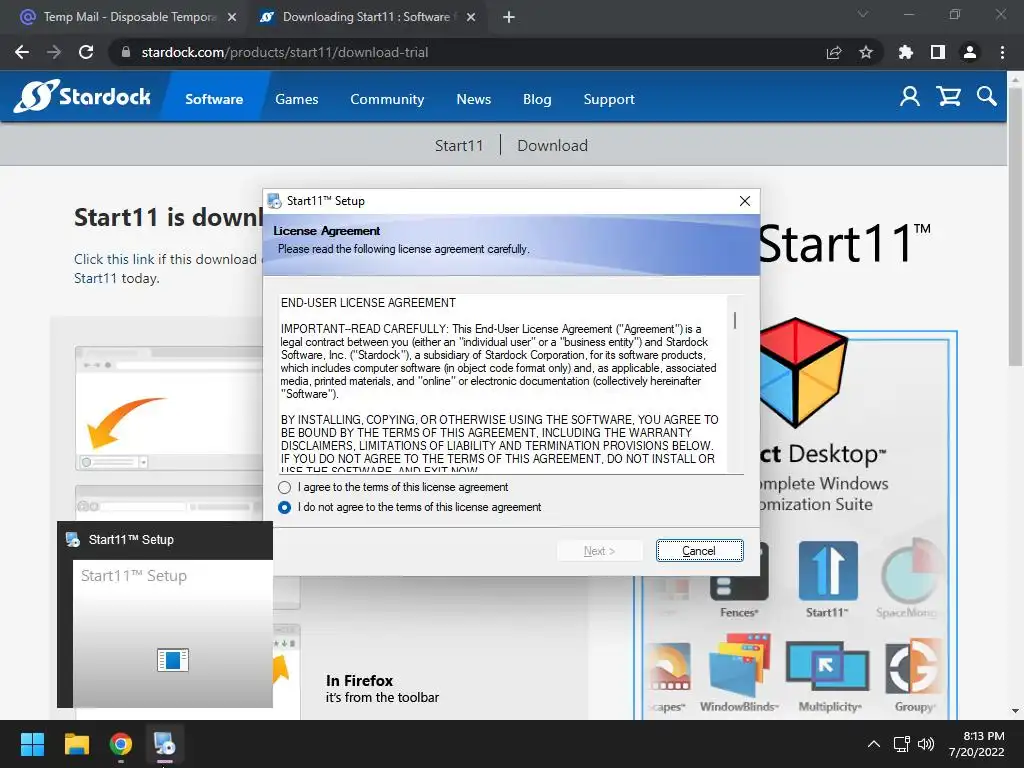Click the page scrollbar down arrow
Screen dimensions: 1024x768
click(x=1015, y=711)
